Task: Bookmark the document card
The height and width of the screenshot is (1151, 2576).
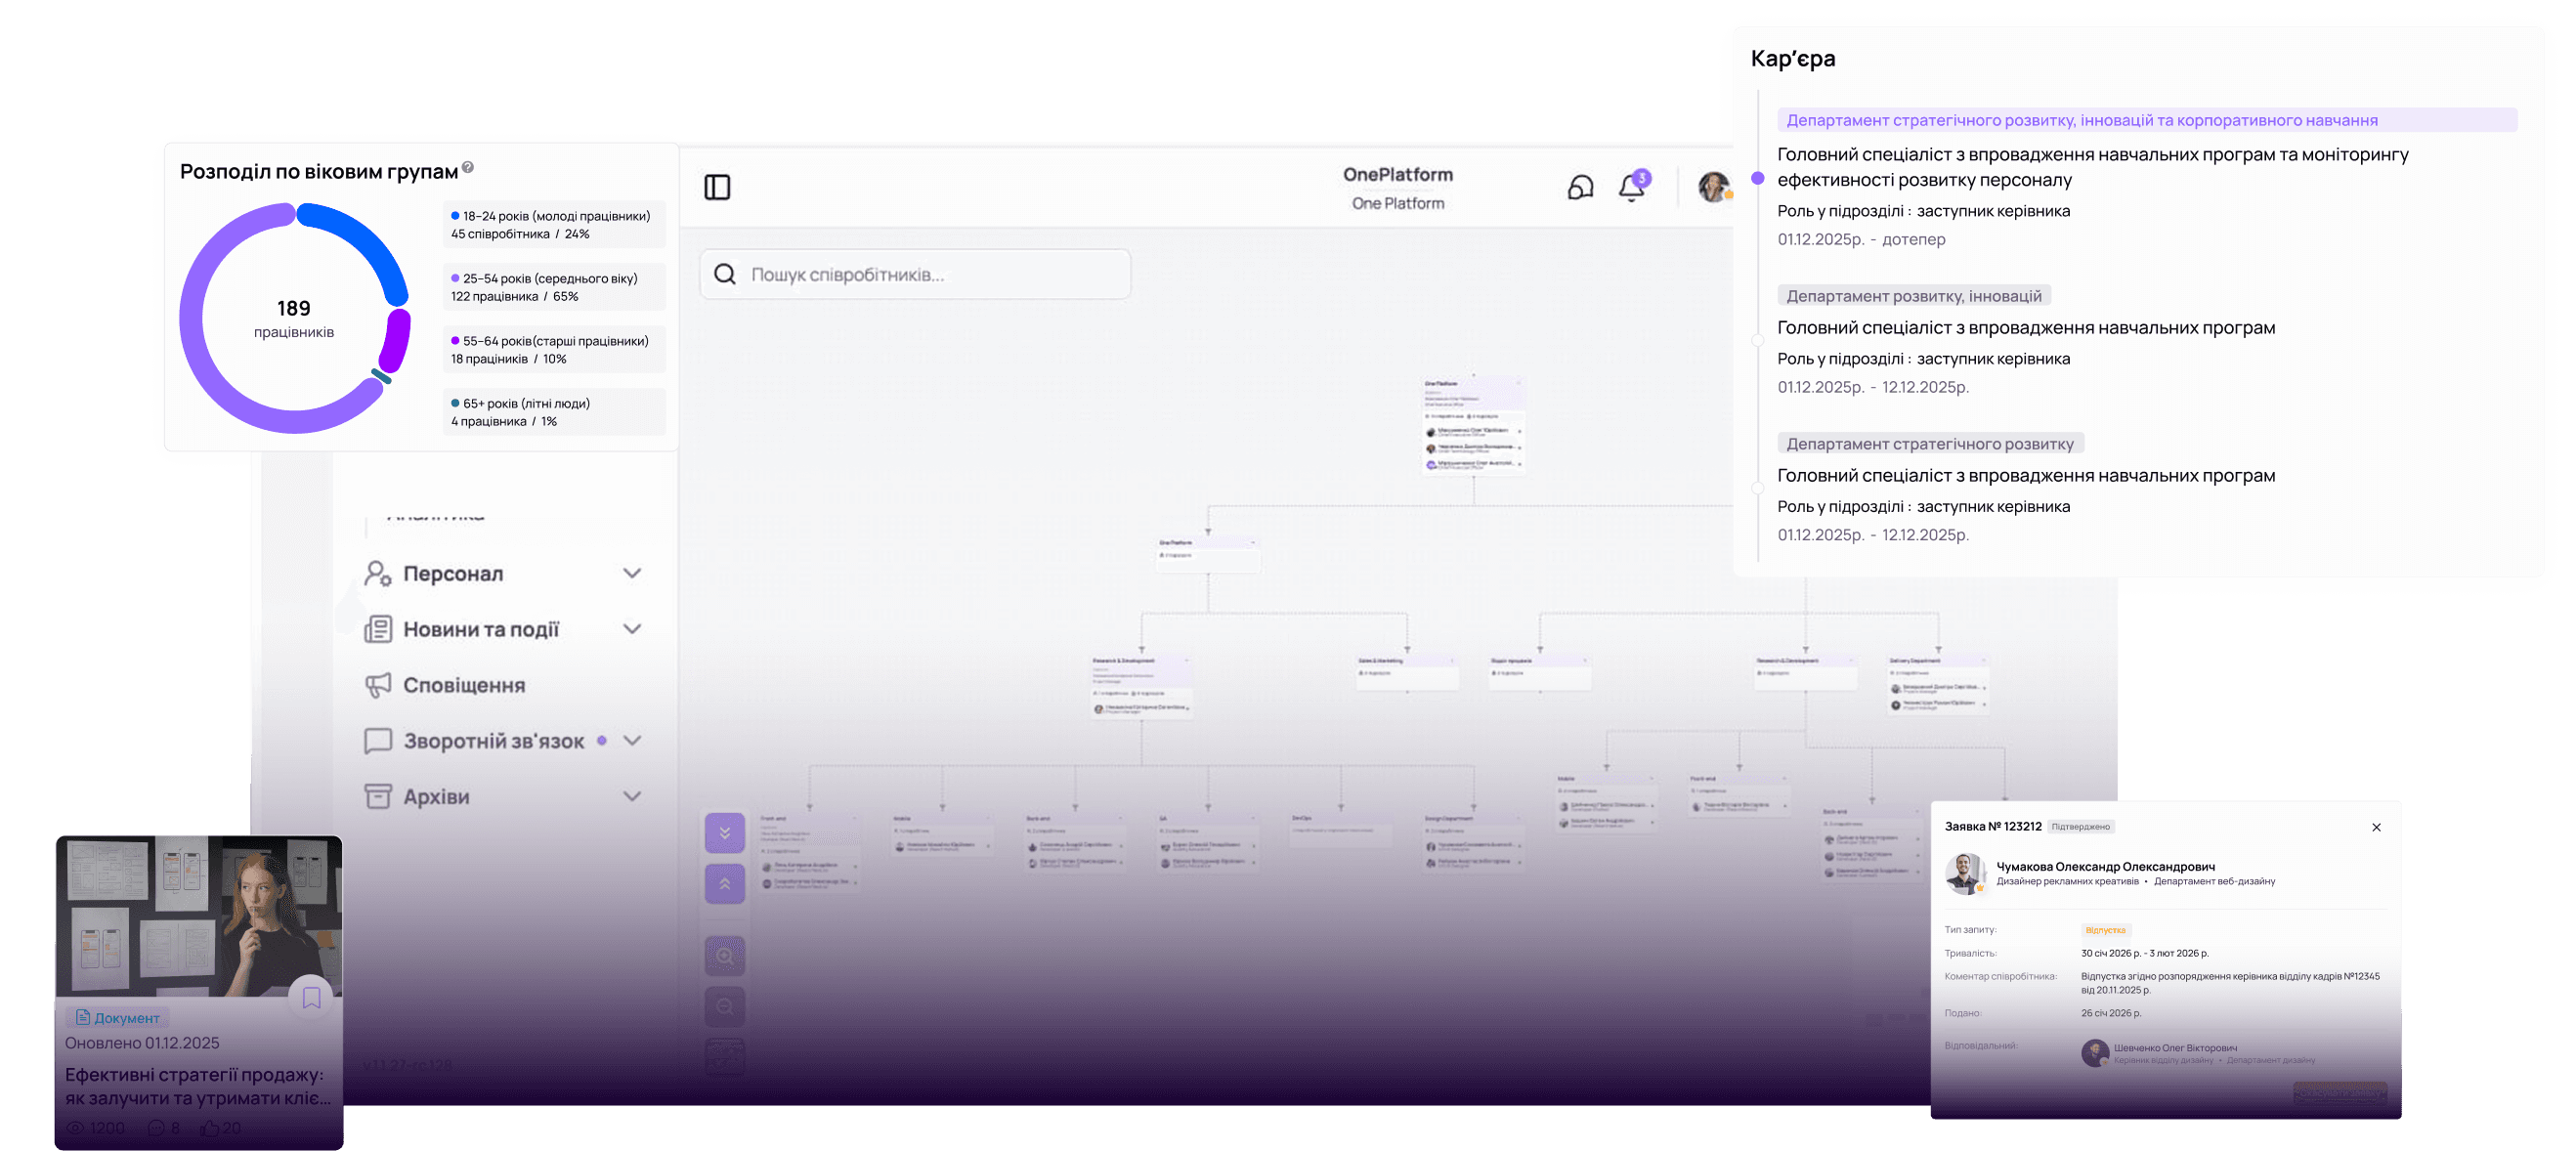Action: (311, 997)
